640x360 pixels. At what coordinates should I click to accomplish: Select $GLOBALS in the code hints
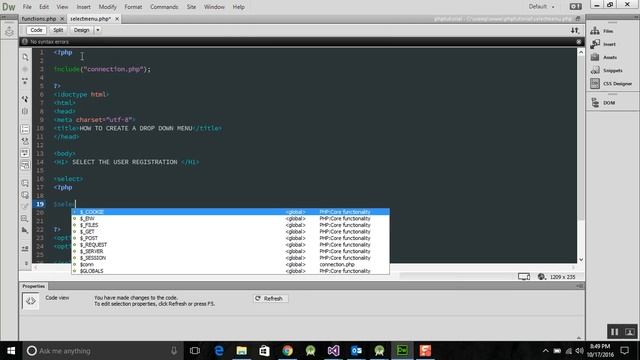[231, 271]
